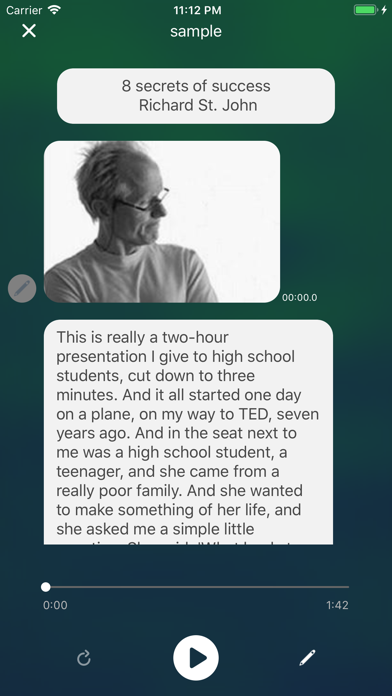Tap the battery indicator icon

click(366, 10)
